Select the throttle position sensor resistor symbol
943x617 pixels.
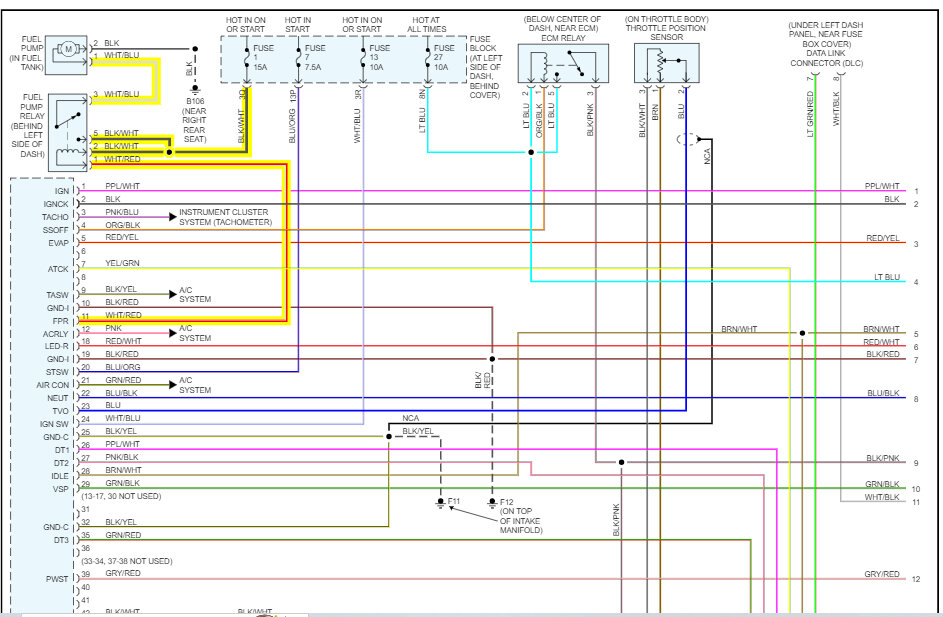660,63
